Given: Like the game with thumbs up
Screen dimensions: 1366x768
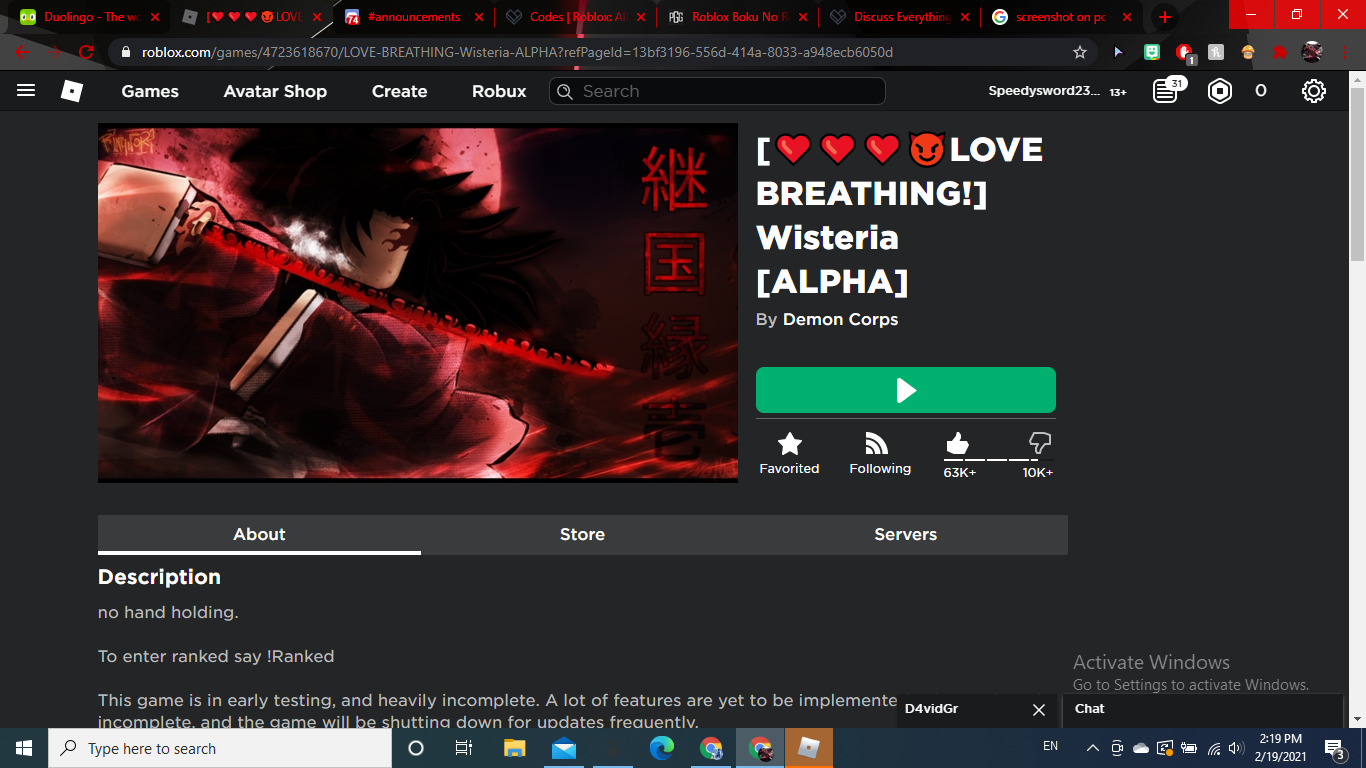Looking at the screenshot, I should [x=958, y=444].
